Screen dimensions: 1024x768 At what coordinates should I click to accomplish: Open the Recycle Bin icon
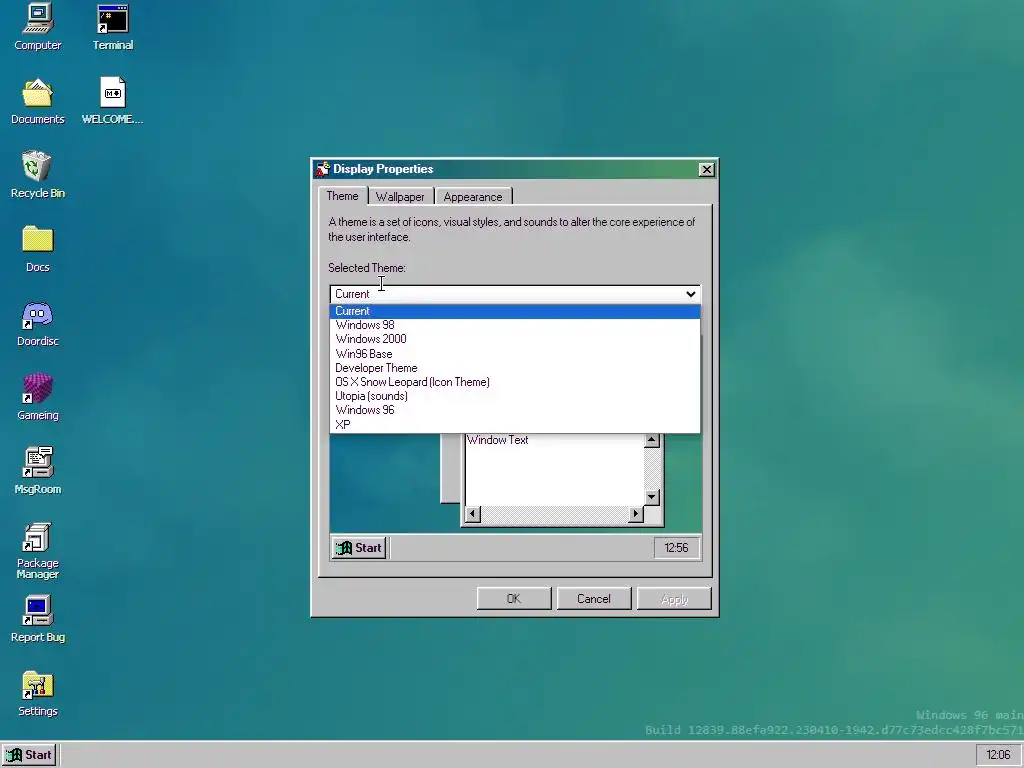37,175
